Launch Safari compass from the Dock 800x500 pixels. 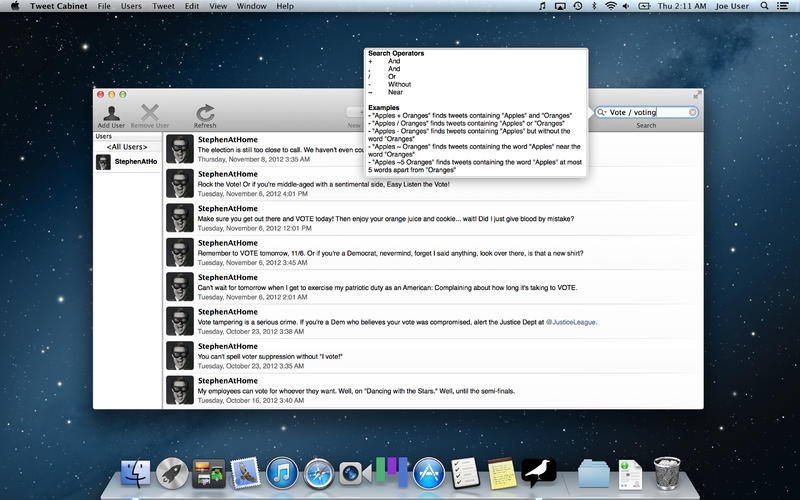tap(319, 474)
